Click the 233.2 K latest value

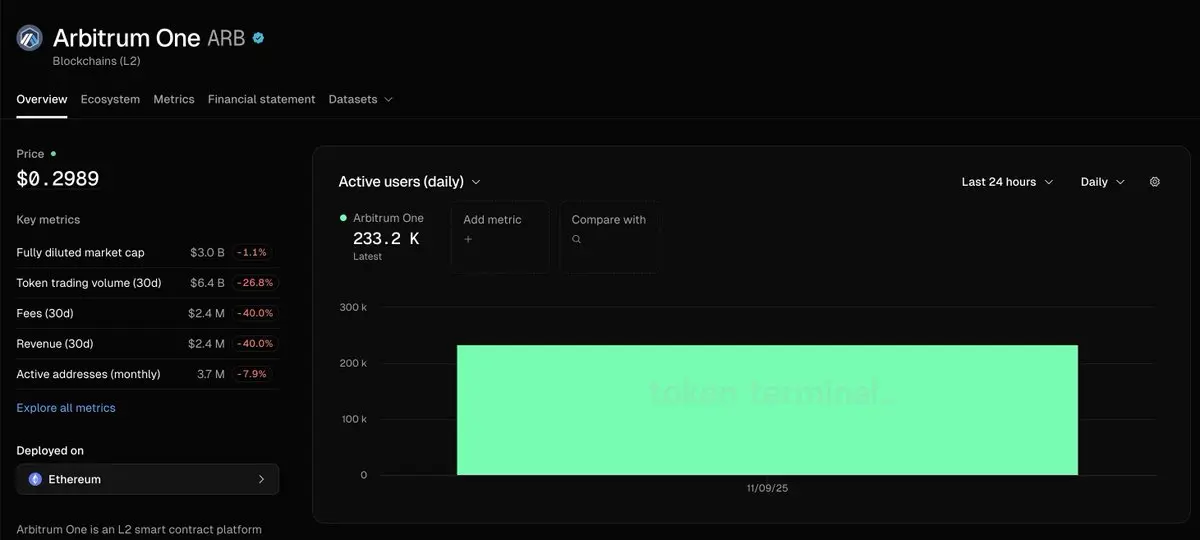click(386, 238)
